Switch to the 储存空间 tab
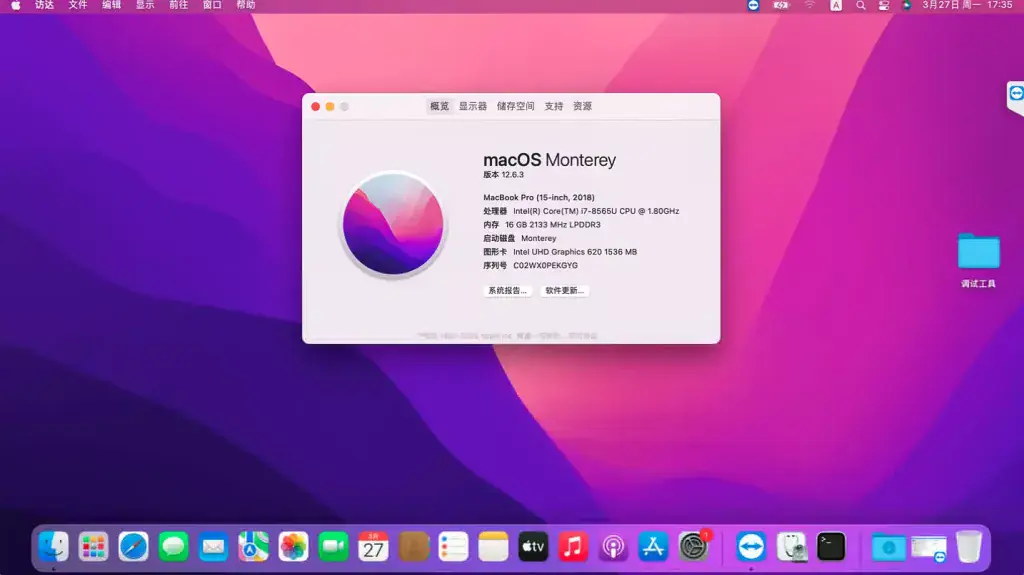This screenshot has height=575, width=1024. coord(515,106)
